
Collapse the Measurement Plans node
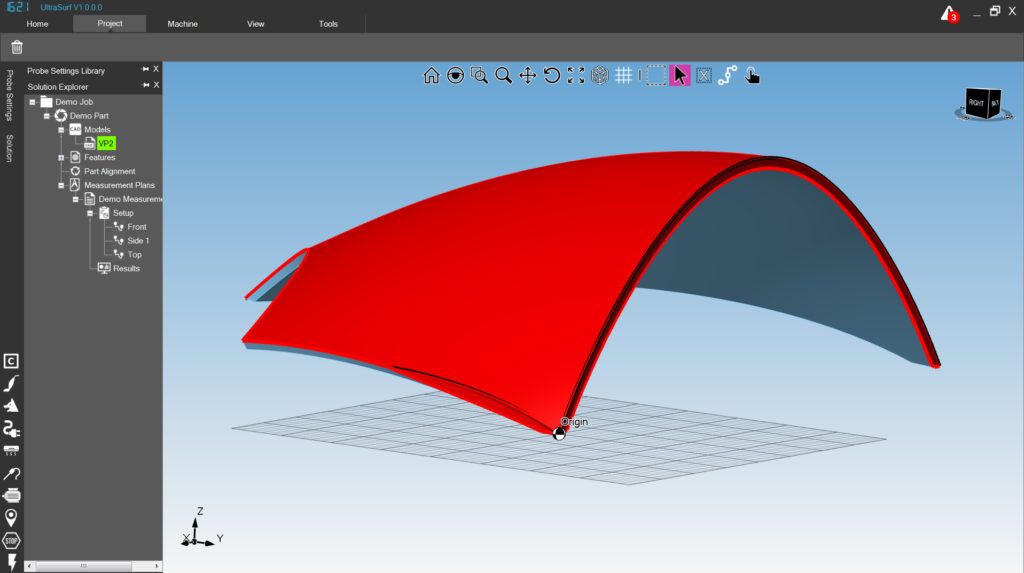coord(61,185)
